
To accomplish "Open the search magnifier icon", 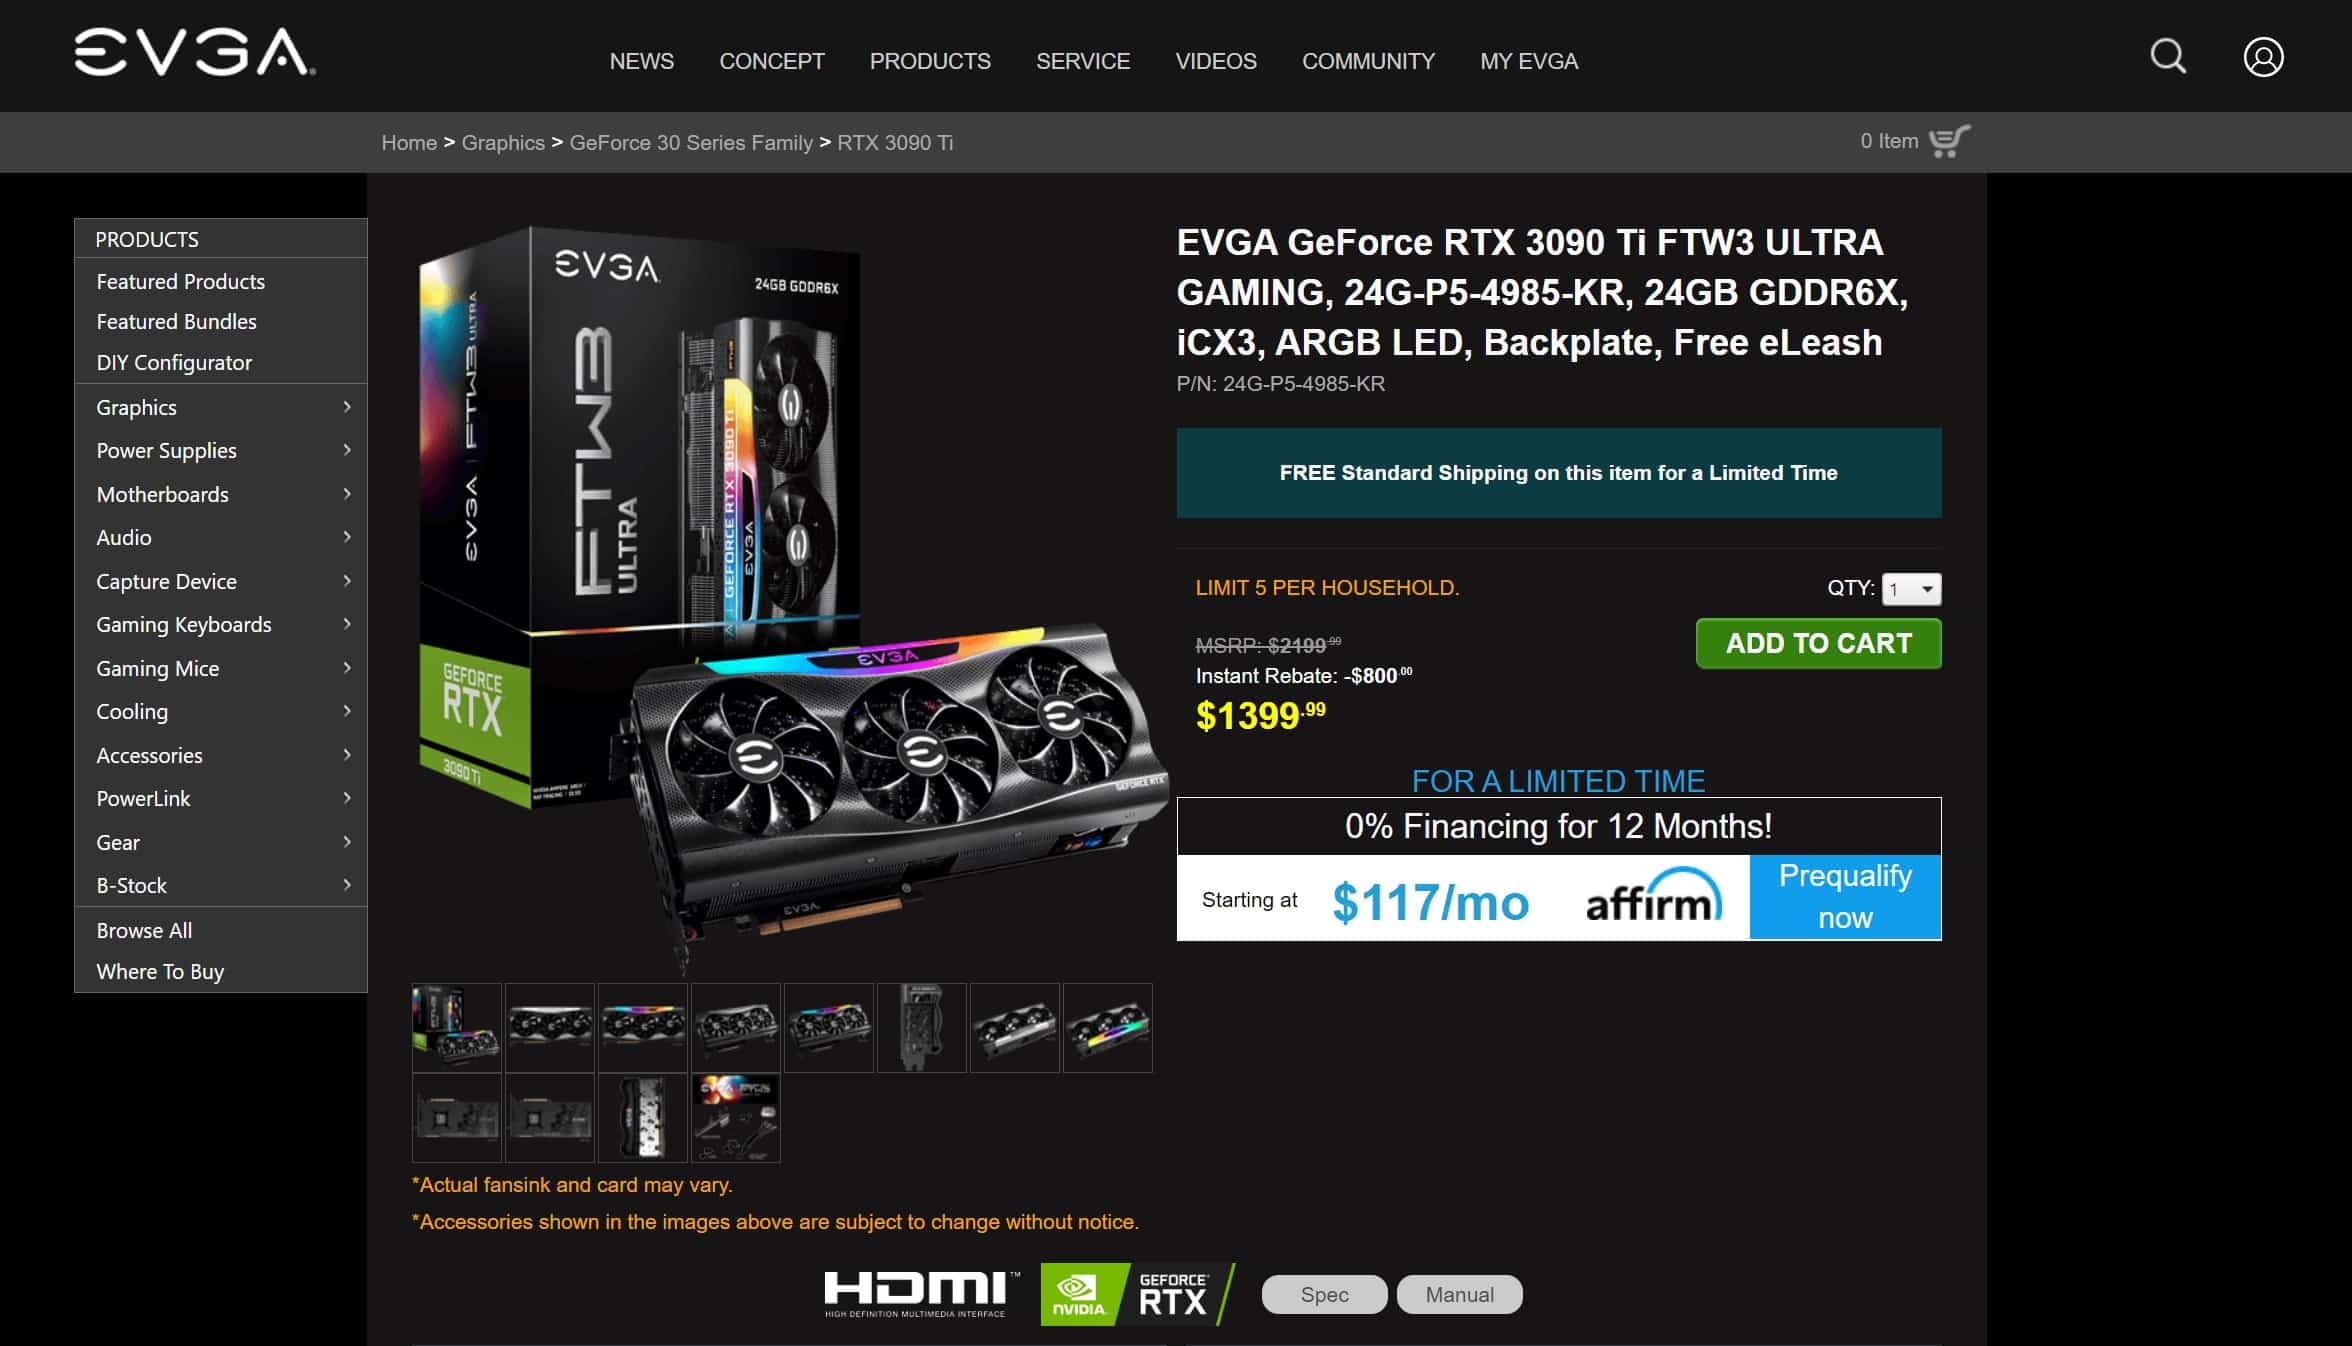I will point(2168,56).
